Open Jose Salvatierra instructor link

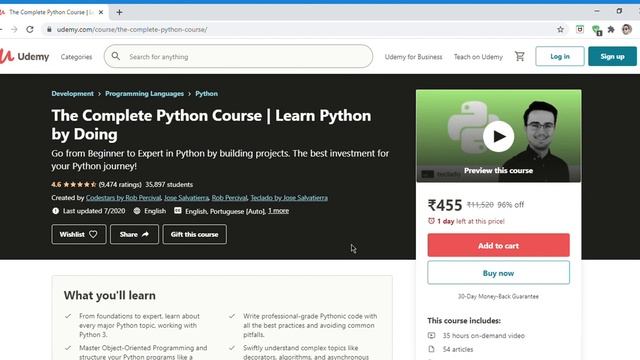(186, 198)
